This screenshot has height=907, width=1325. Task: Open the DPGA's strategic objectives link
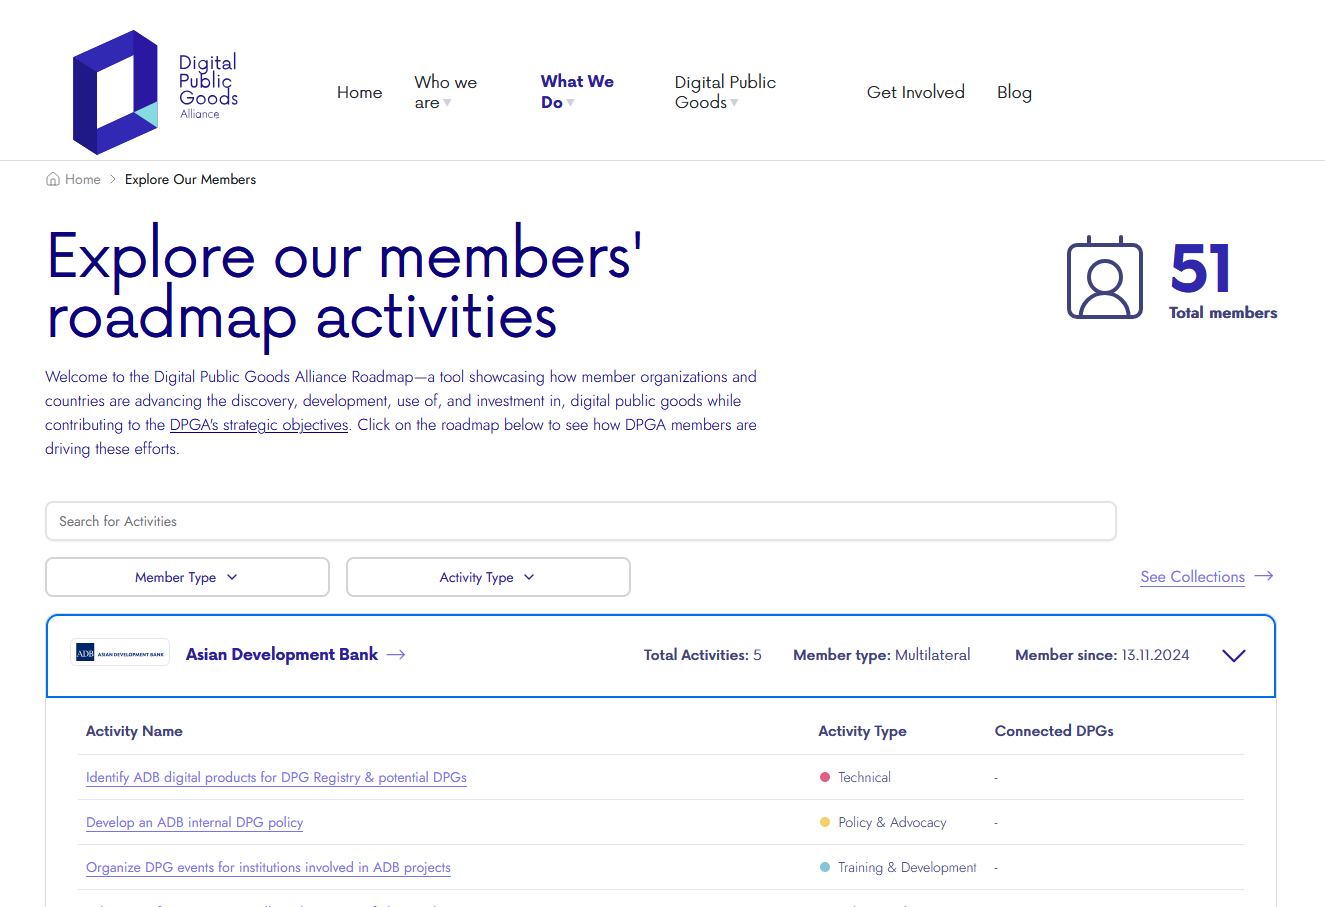259,425
